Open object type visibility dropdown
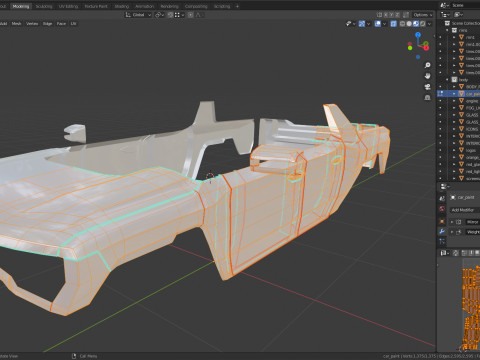The height and width of the screenshot is (360, 480). pyautogui.click(x=350, y=24)
